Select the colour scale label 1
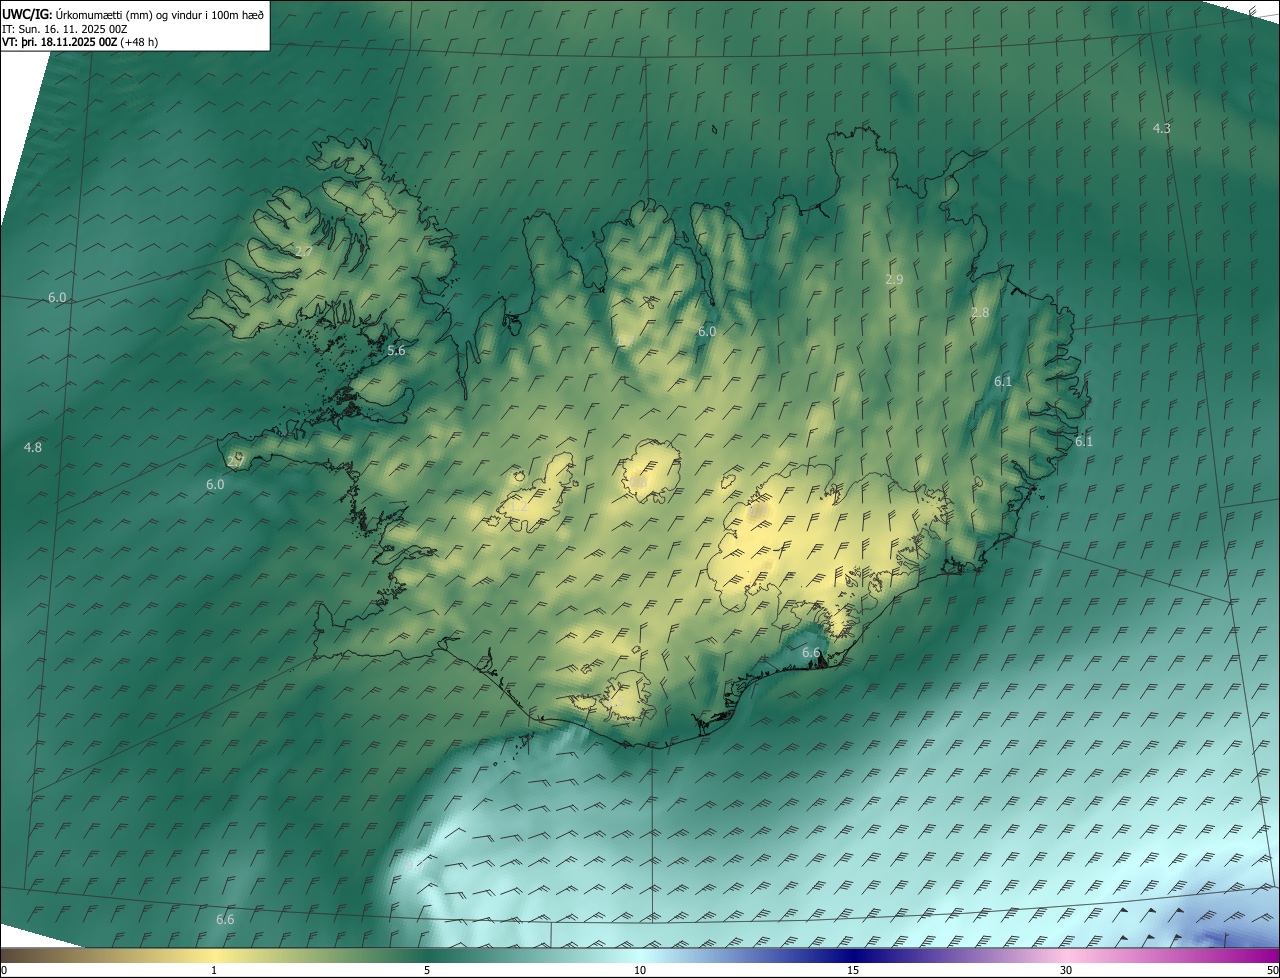 click(214, 970)
